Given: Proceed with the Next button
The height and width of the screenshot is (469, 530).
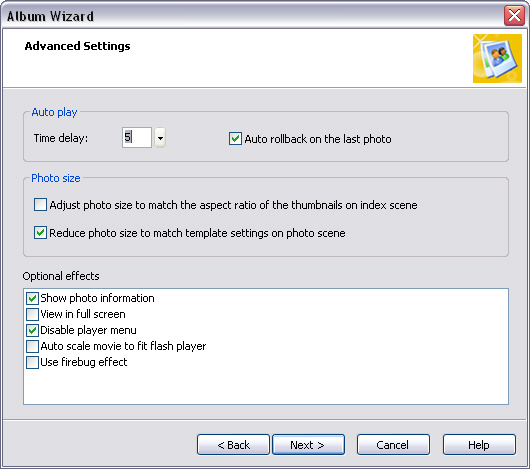Looking at the screenshot, I should click(308, 445).
